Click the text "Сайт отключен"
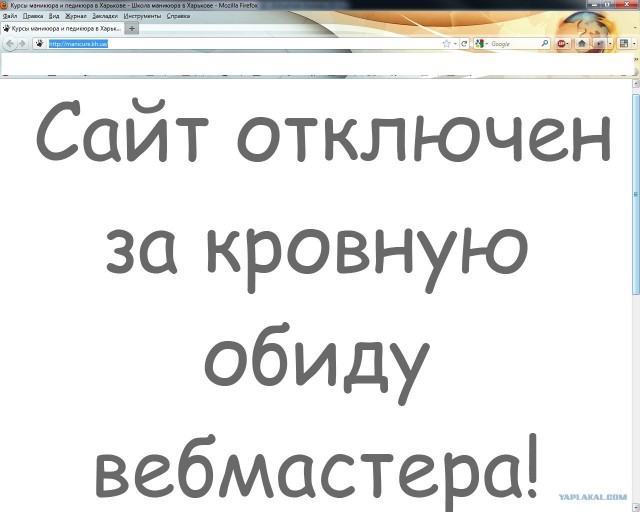 pyautogui.click(x=323, y=131)
